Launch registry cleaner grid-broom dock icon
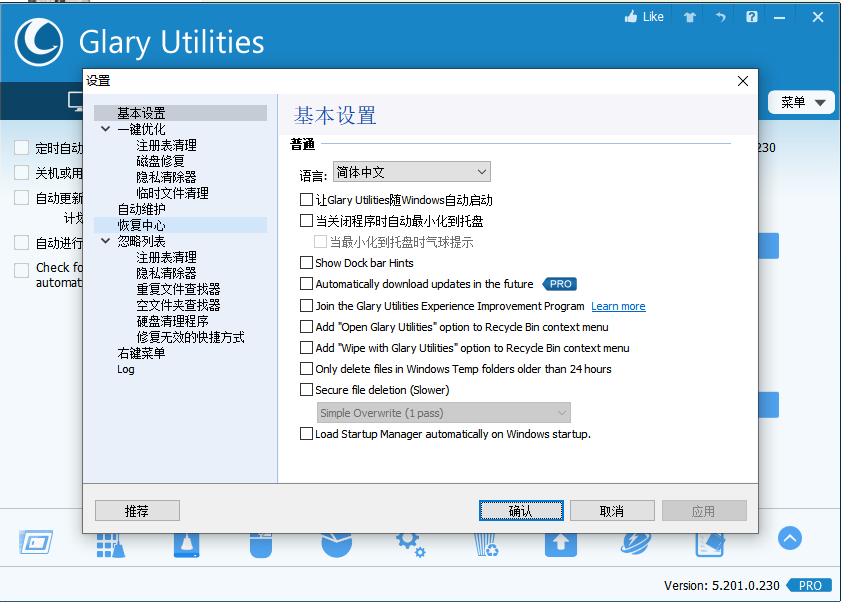 110,546
